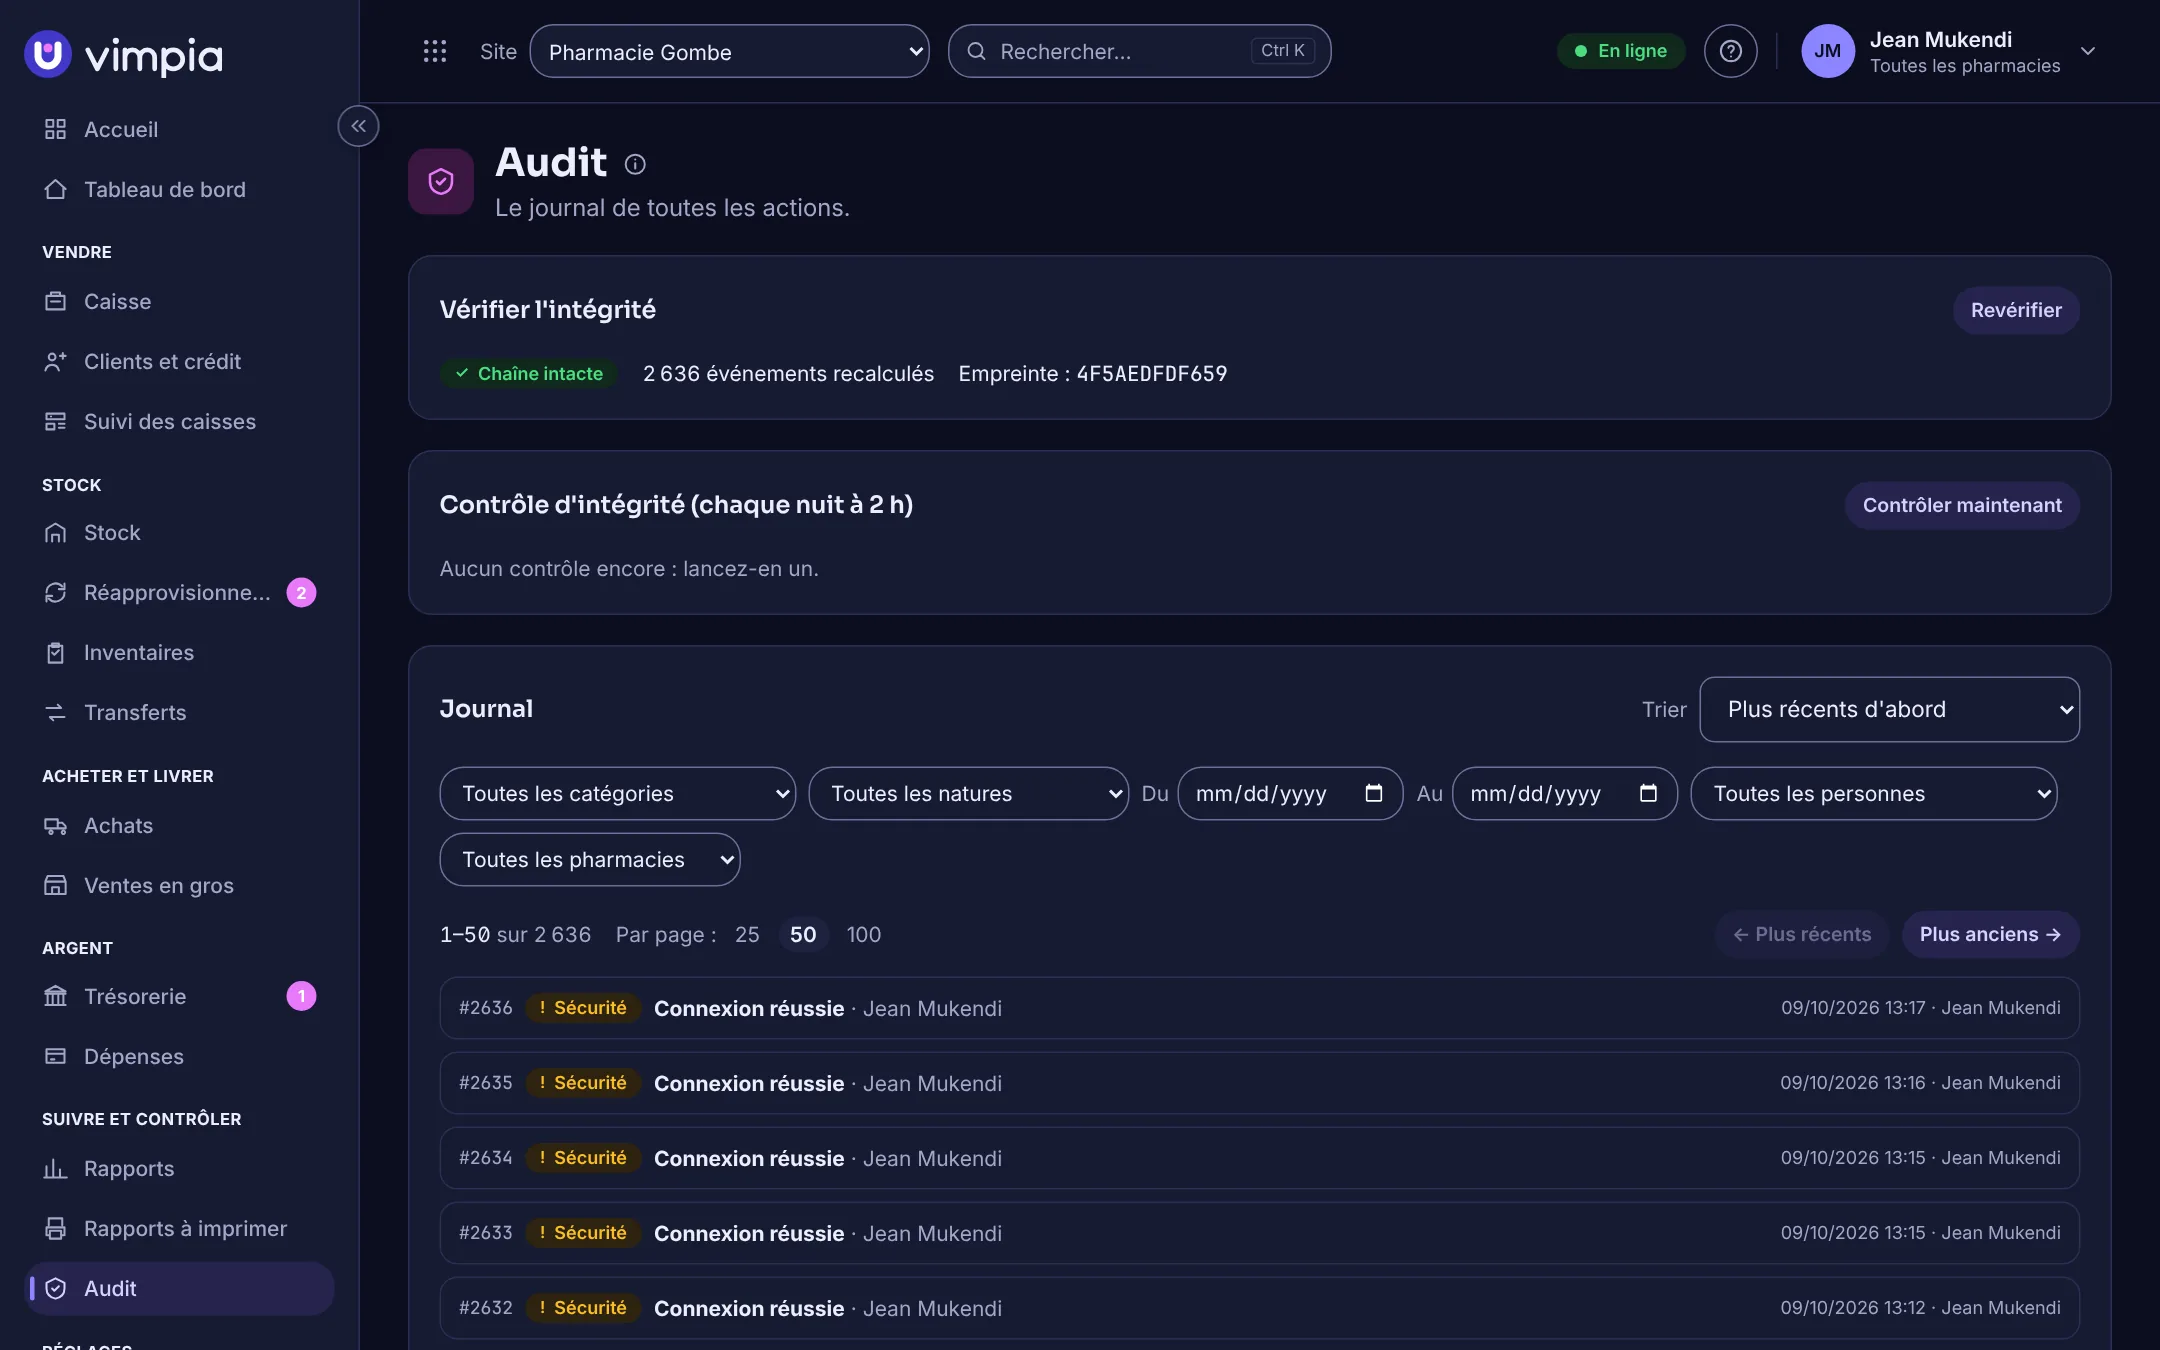Open the Toutes les natures filter
Image resolution: width=2160 pixels, height=1350 pixels.
968,793
